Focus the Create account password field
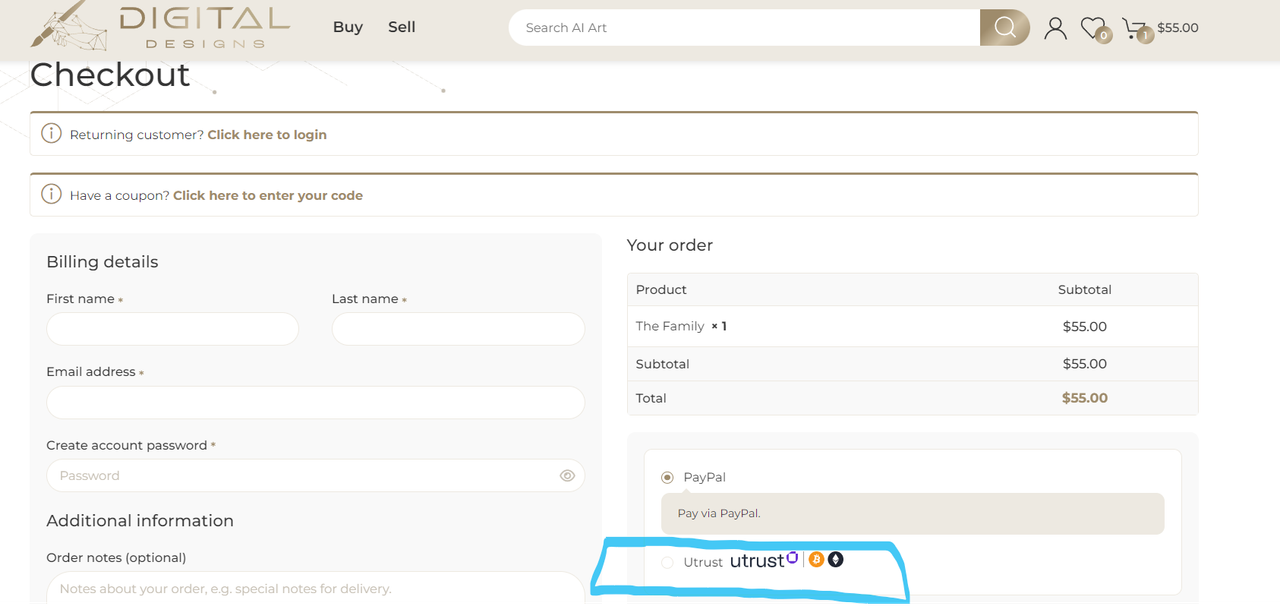 (315, 476)
